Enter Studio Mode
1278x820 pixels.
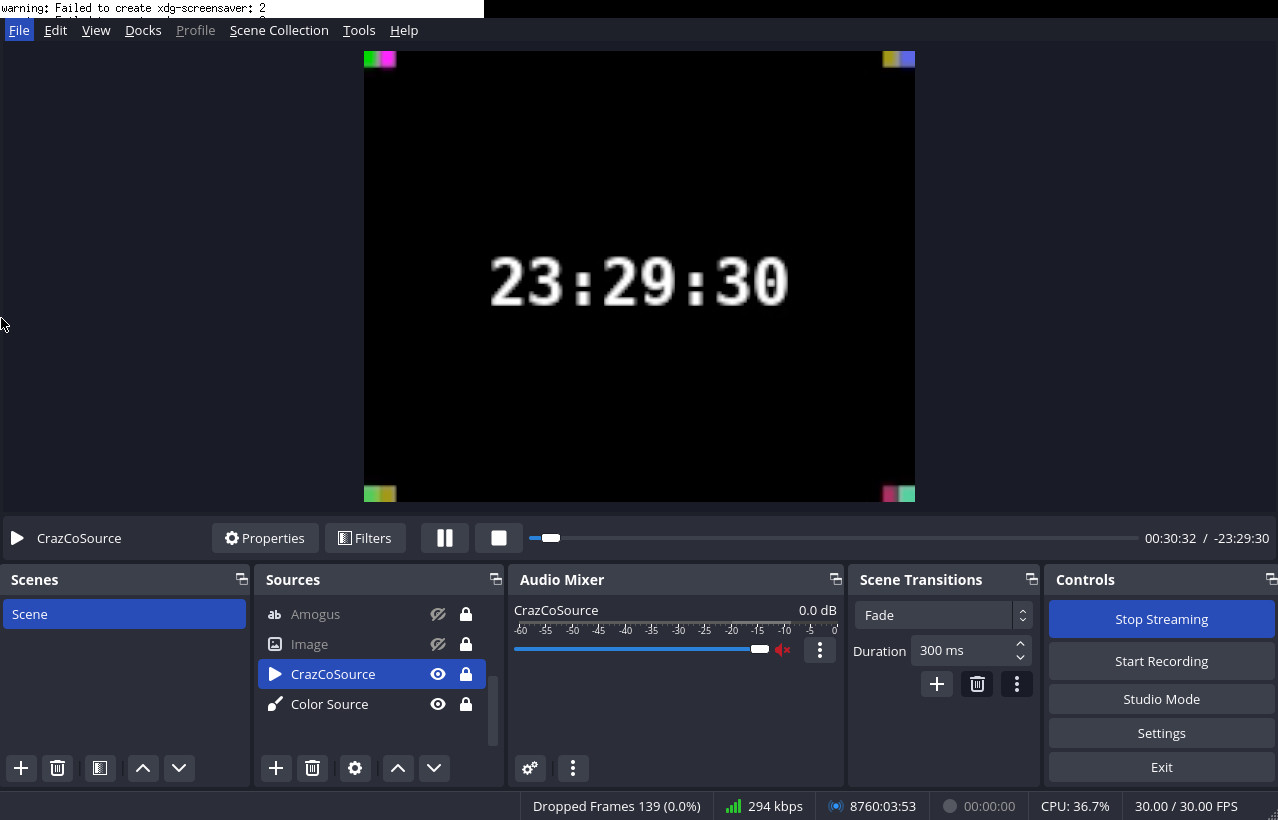click(x=1161, y=699)
